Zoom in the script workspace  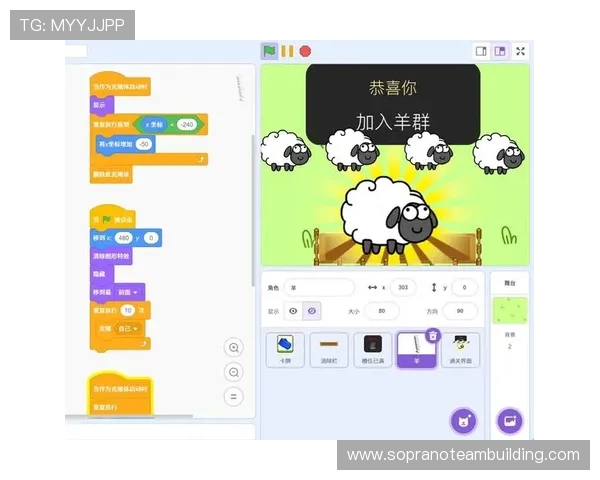click(233, 348)
